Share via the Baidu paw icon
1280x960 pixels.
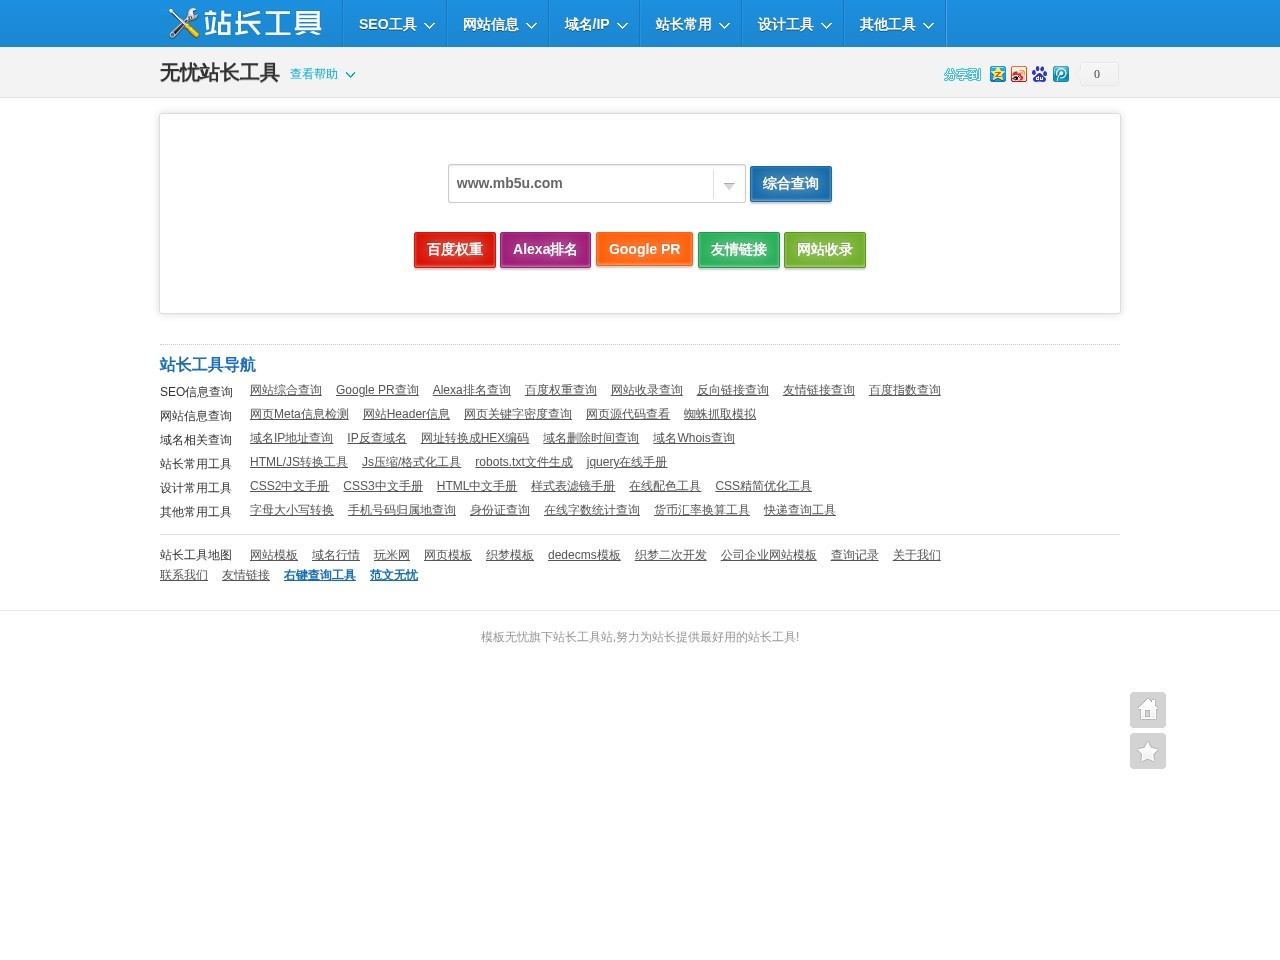pyautogui.click(x=1040, y=74)
